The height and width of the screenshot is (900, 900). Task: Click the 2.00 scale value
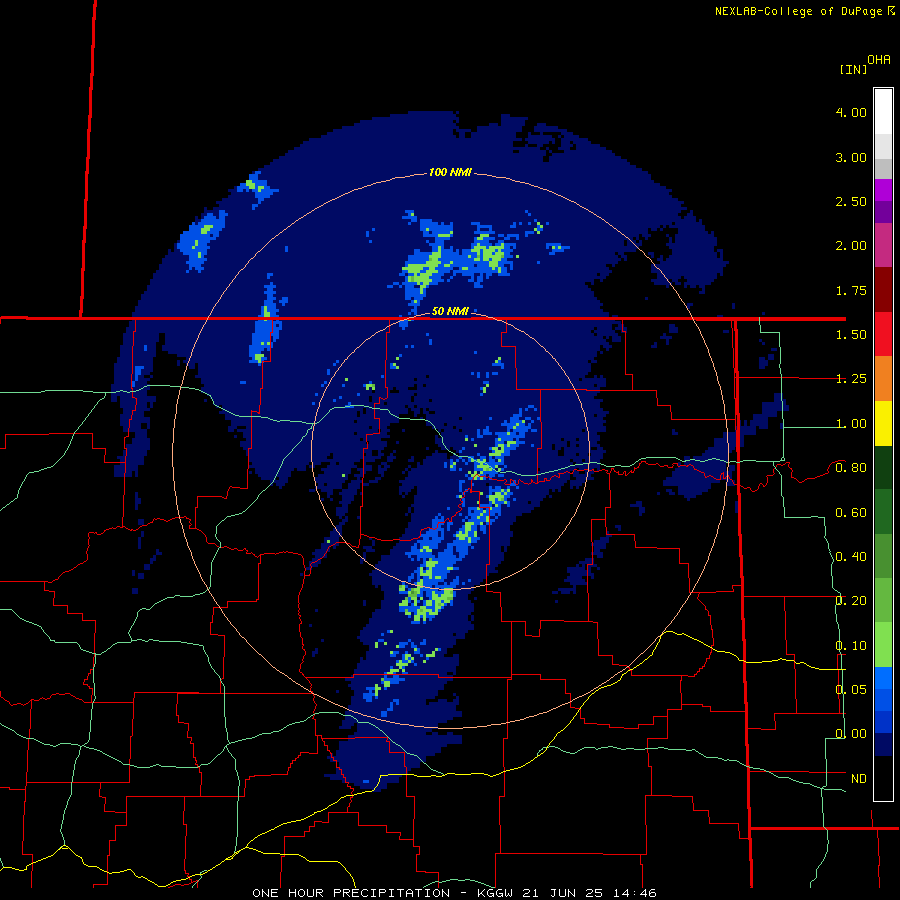tap(851, 246)
